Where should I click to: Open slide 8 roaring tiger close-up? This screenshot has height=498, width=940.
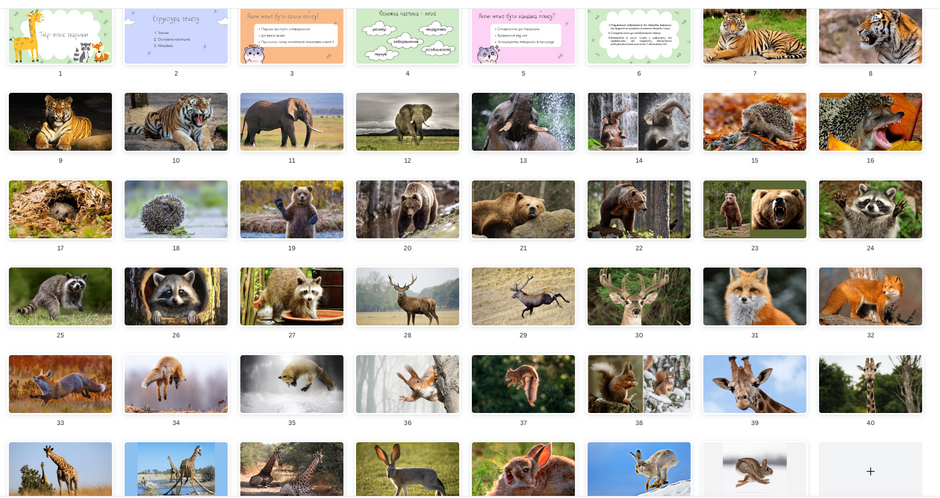coord(870,36)
